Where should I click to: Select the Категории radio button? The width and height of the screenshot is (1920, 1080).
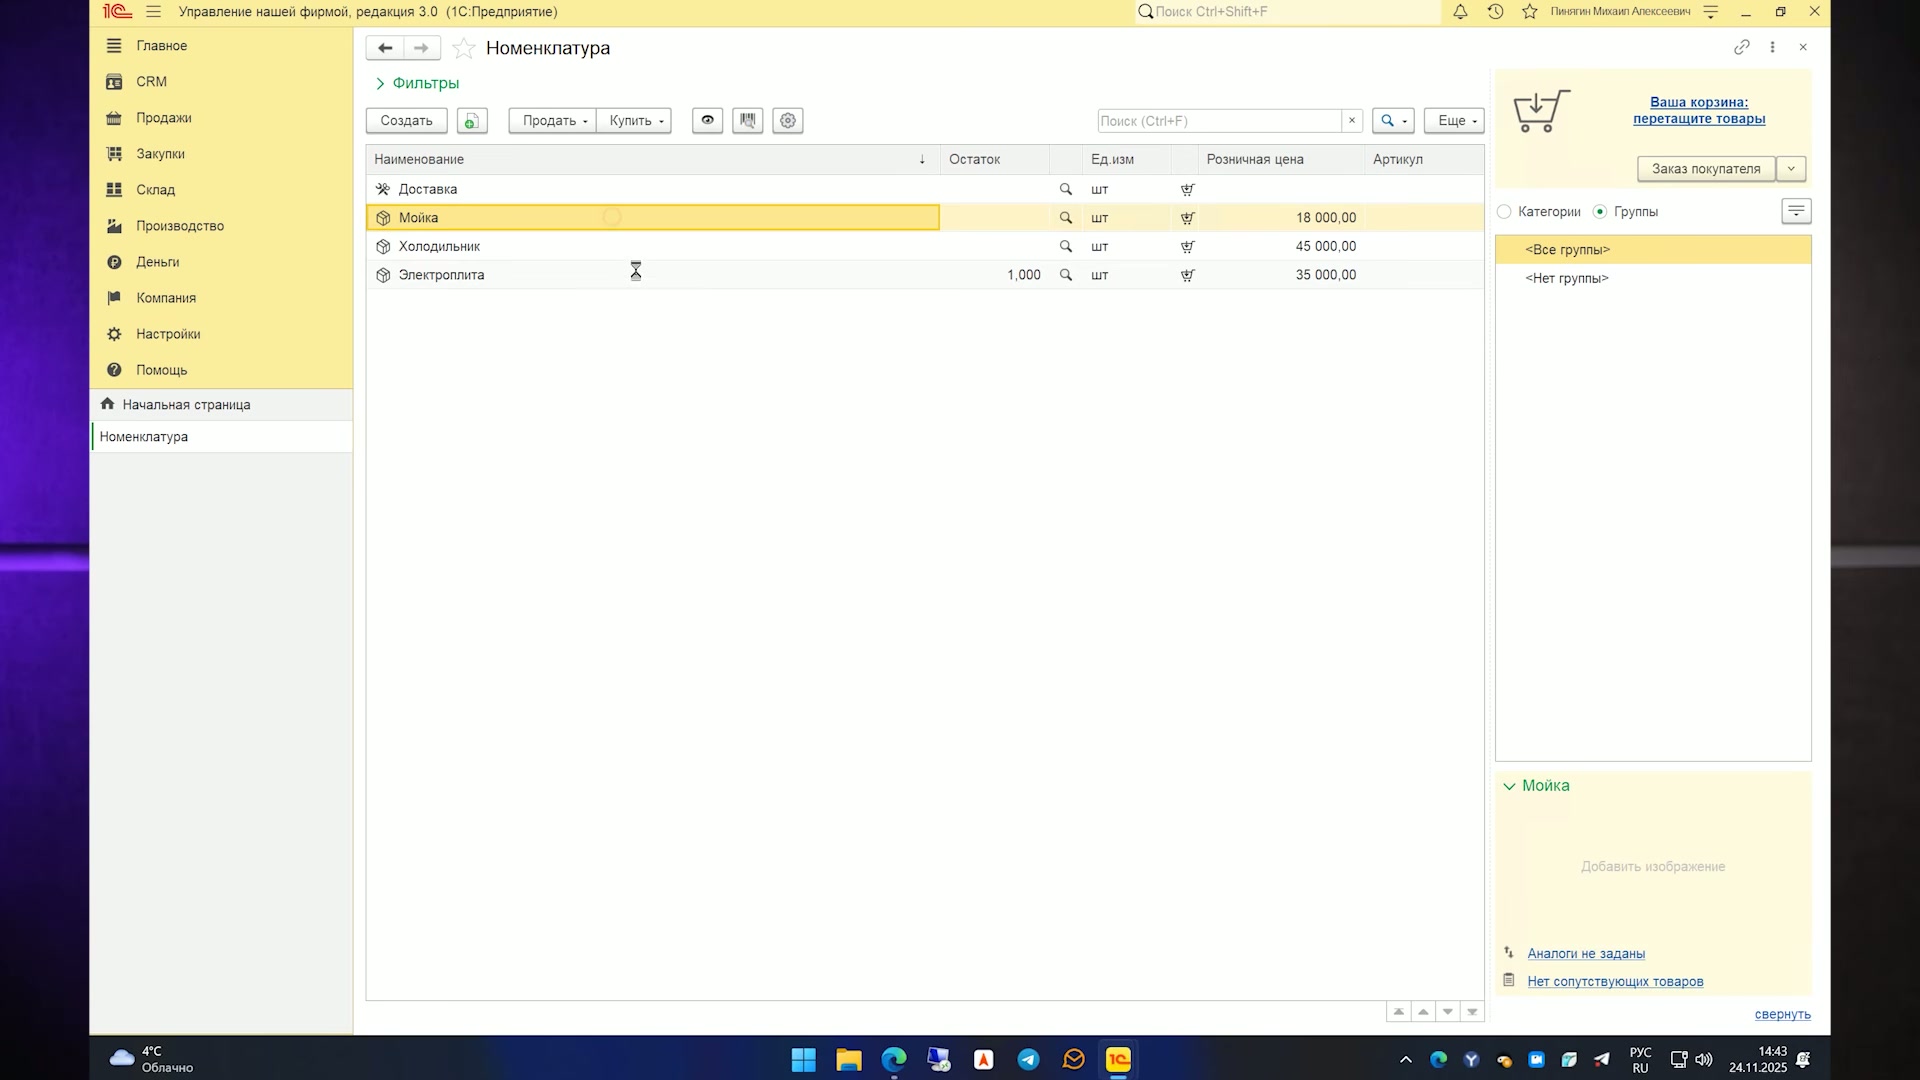pyautogui.click(x=1504, y=212)
